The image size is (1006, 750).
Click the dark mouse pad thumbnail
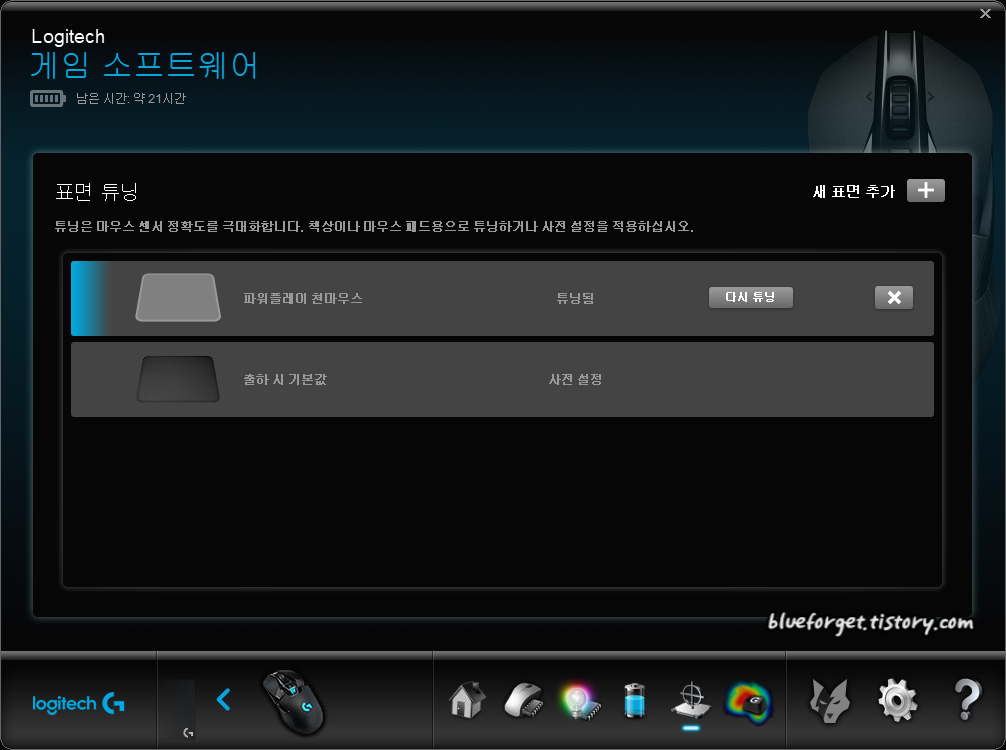click(x=178, y=379)
